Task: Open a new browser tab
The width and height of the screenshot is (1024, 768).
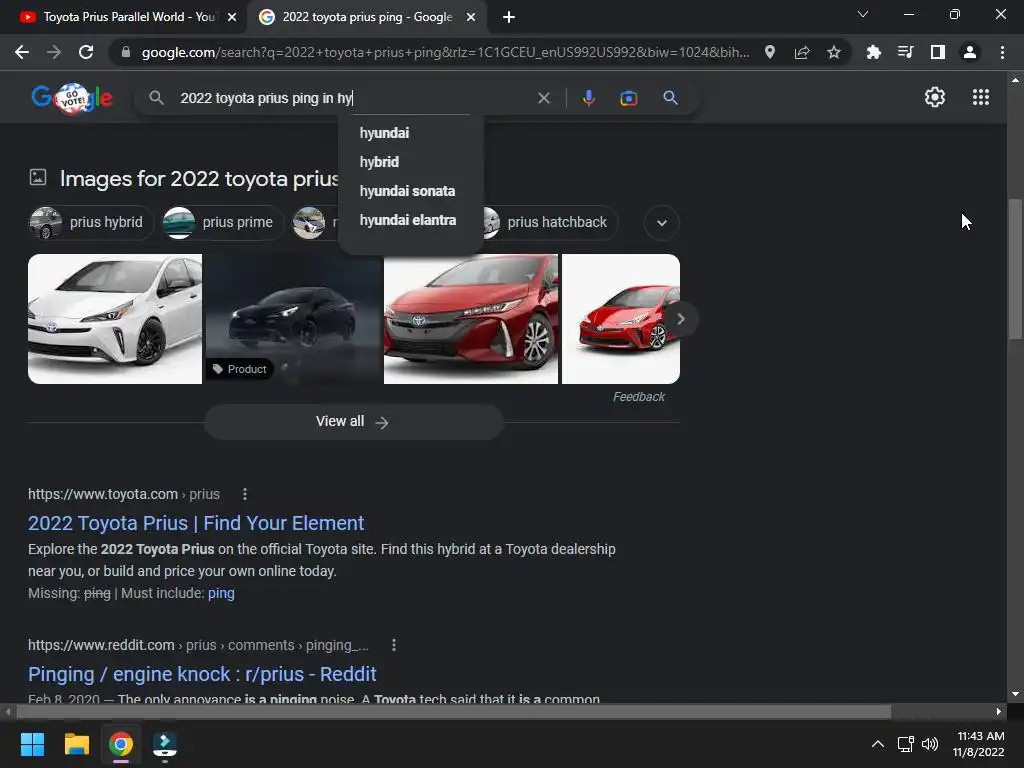Action: pyautogui.click(x=509, y=18)
